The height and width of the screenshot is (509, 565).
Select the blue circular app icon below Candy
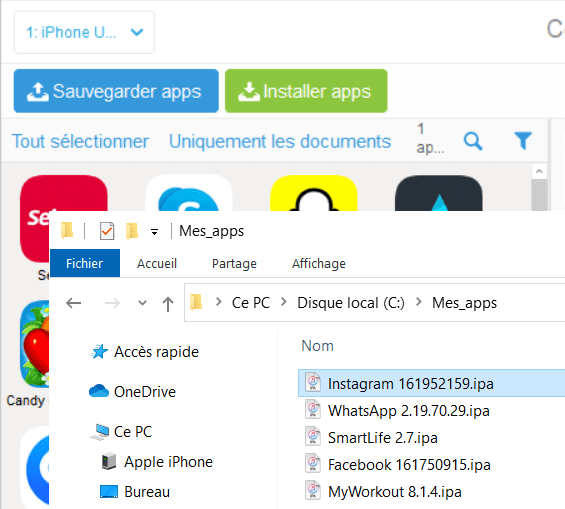36,468
